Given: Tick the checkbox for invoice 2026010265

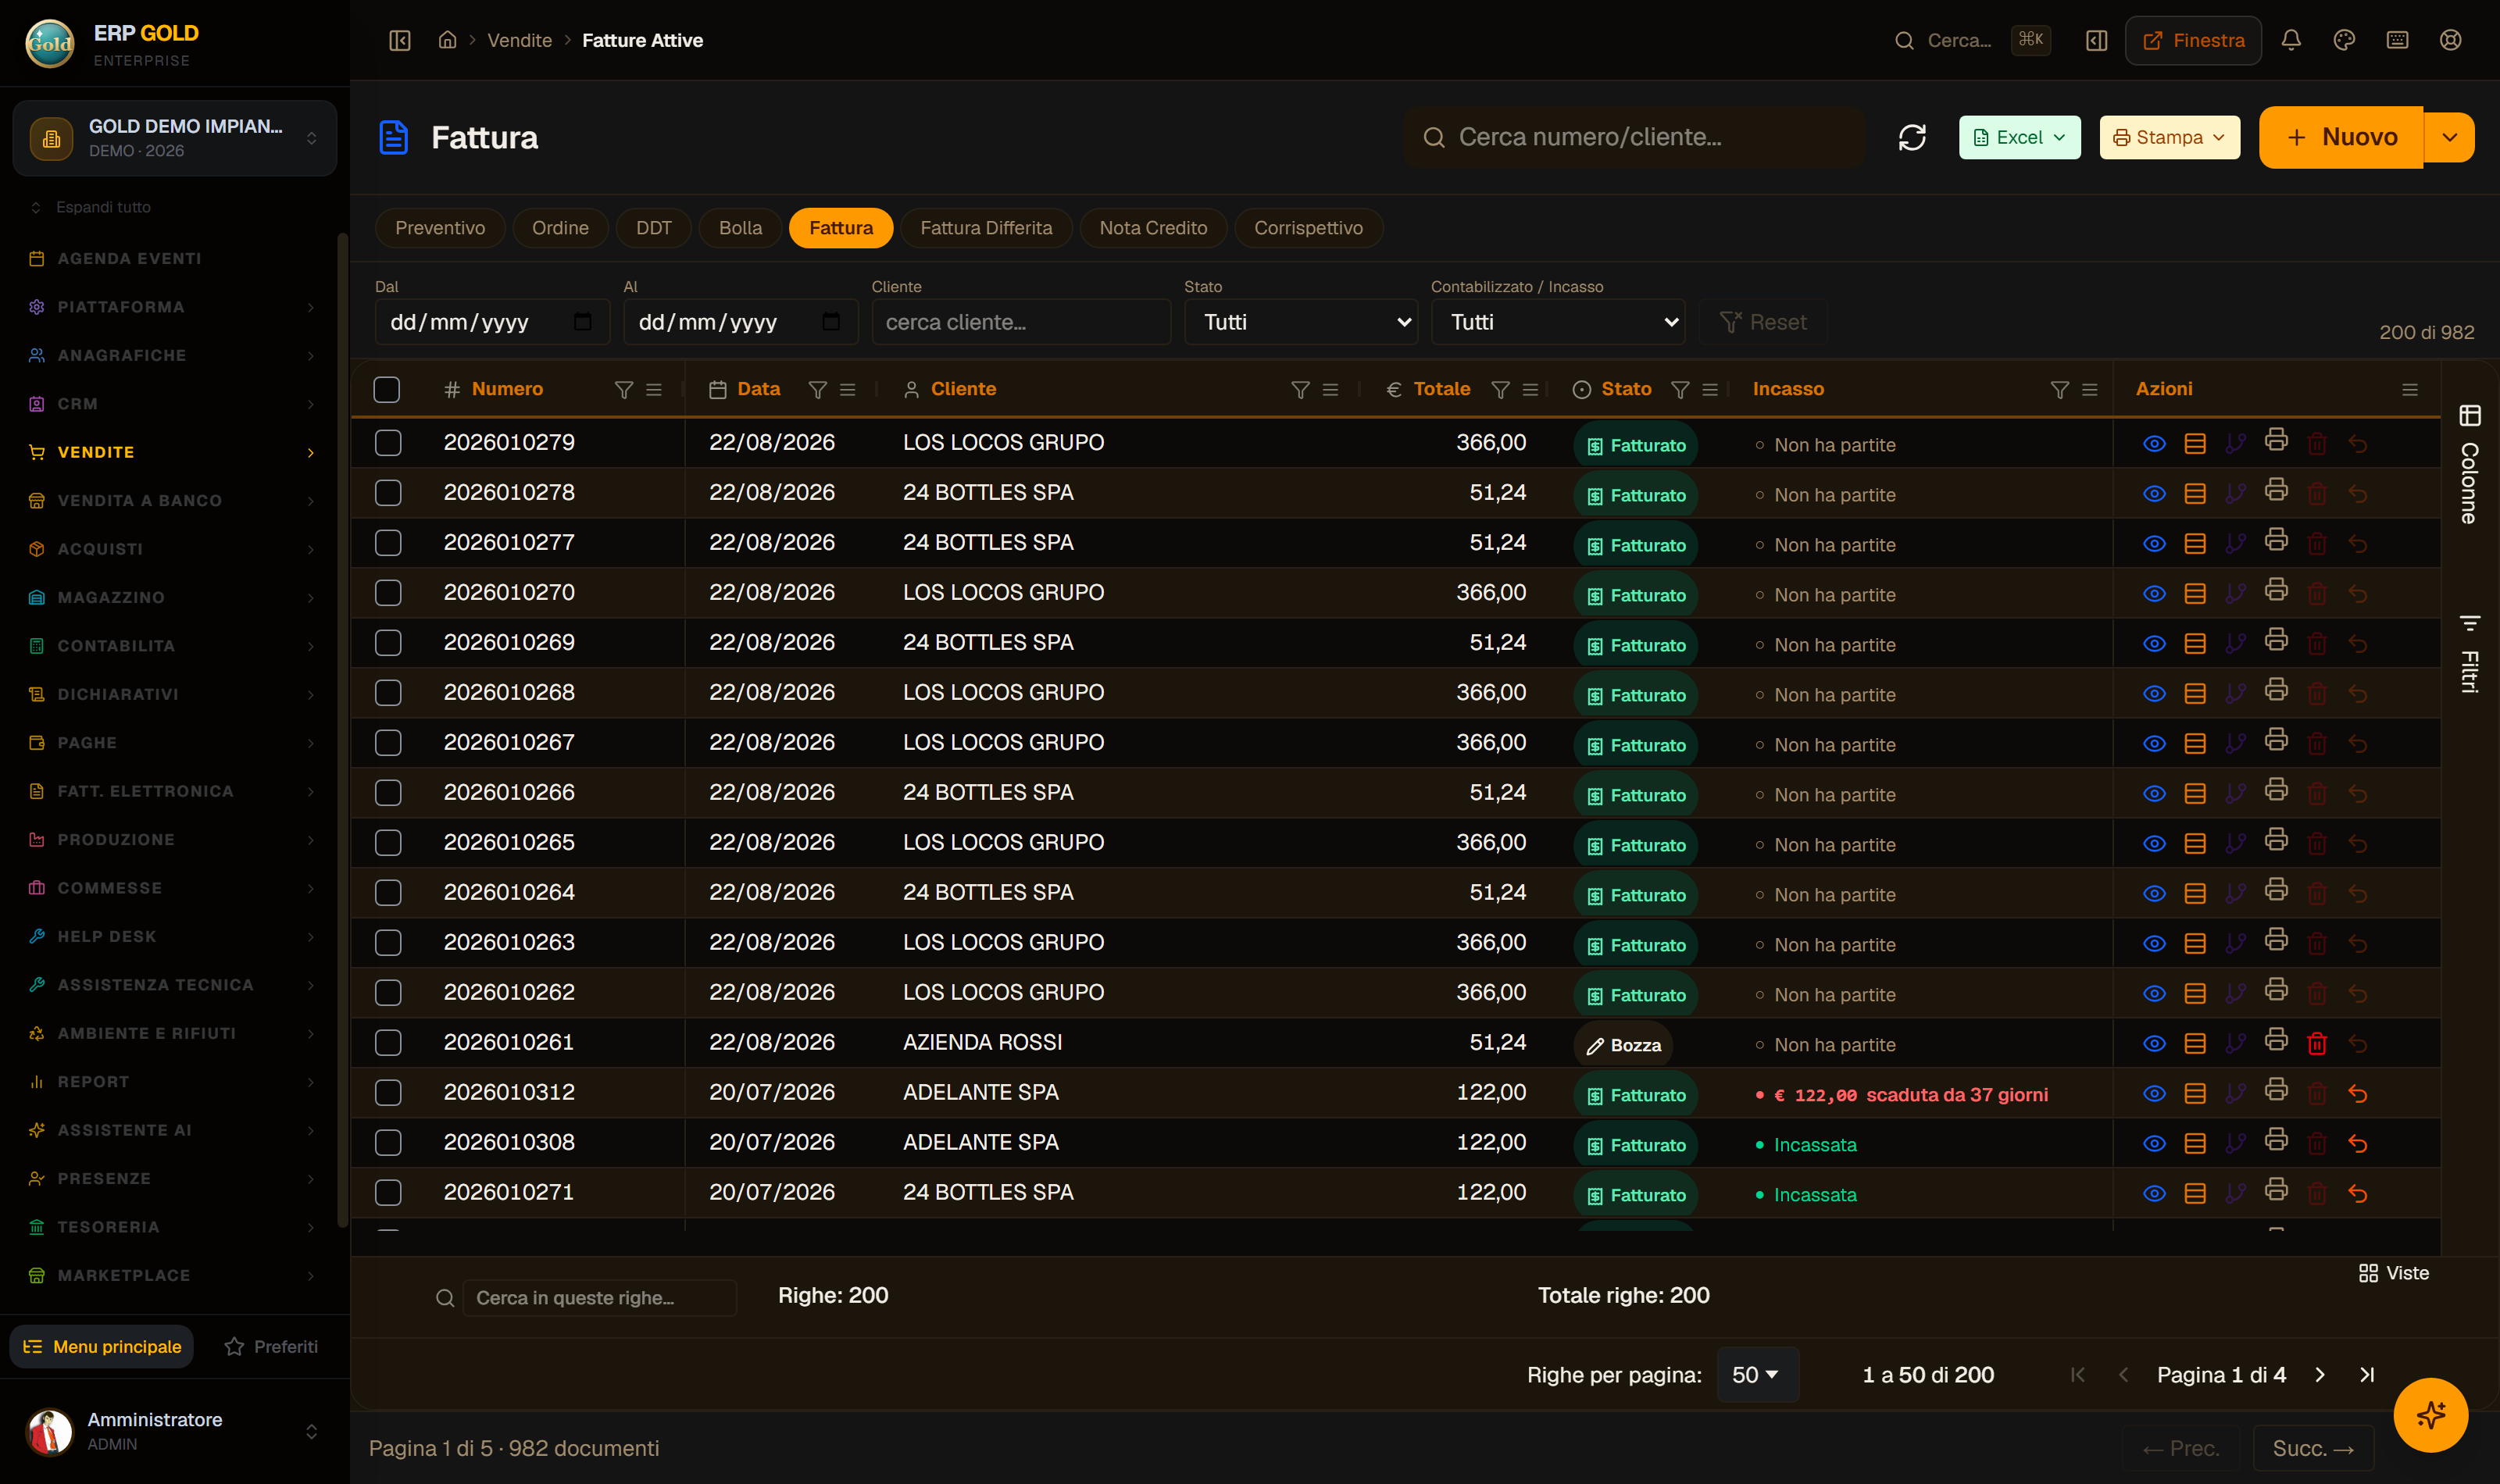Looking at the screenshot, I should click(388, 842).
